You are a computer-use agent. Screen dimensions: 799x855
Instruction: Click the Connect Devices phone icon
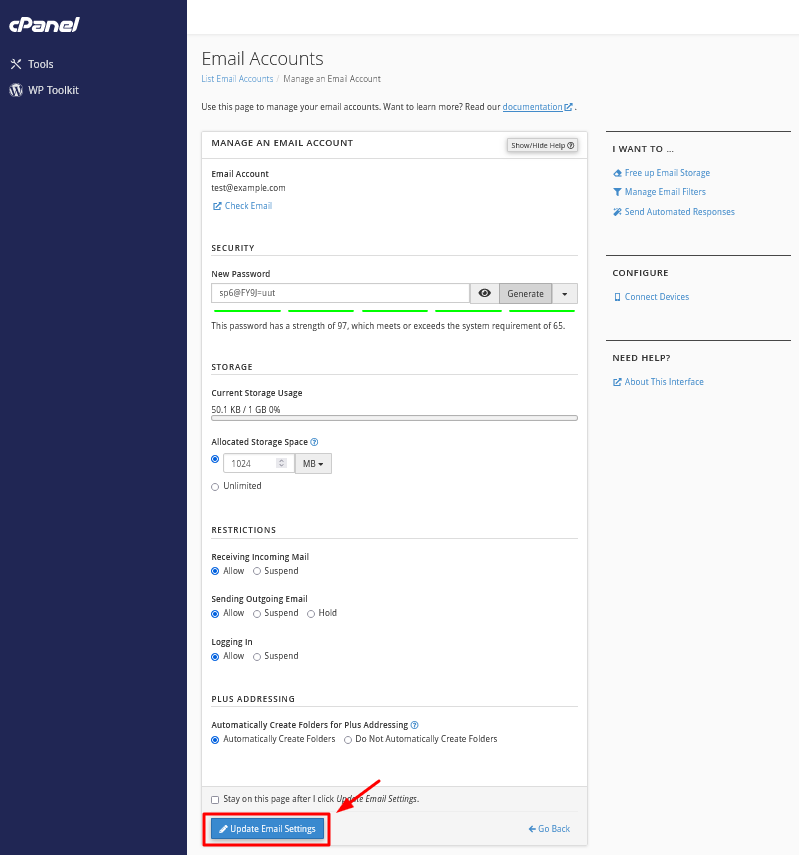click(617, 297)
